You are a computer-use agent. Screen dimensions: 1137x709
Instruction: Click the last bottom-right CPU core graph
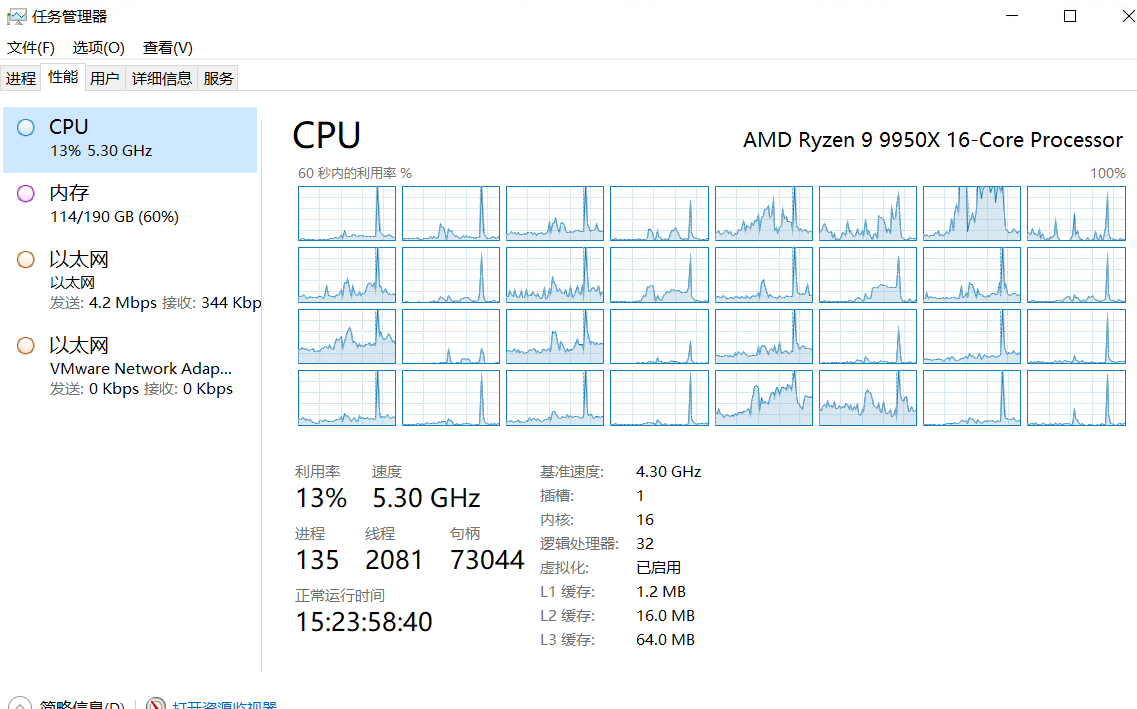tap(1075, 398)
